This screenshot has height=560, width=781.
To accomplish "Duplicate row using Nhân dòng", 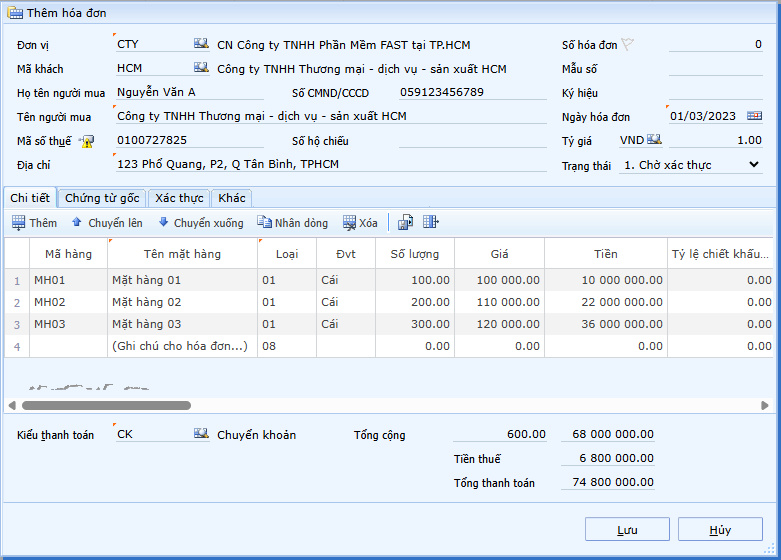I will (292, 223).
